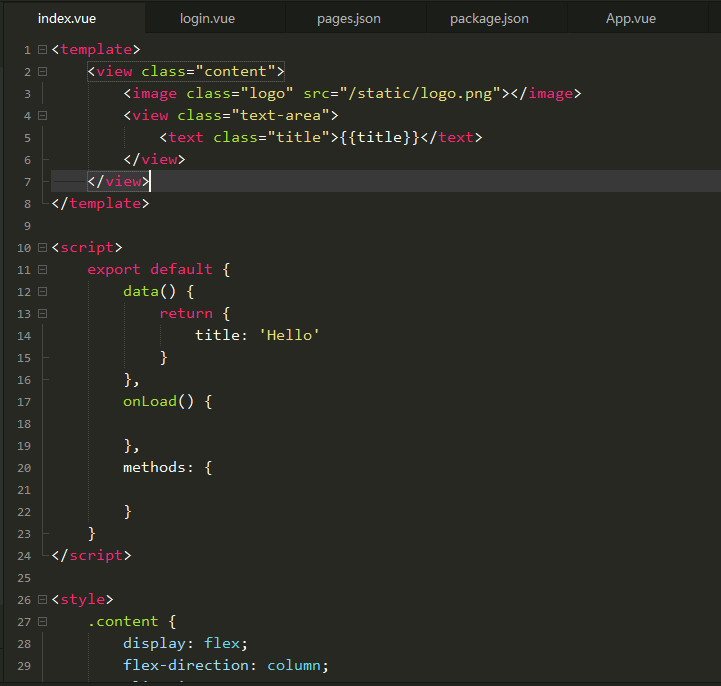
Task: Place cursor on empty line 18 in onLoad
Action: [x=300, y=423]
